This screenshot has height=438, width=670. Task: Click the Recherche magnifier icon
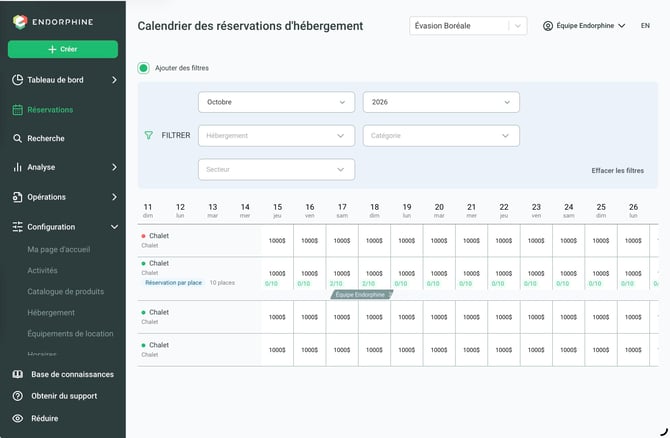[x=18, y=138]
